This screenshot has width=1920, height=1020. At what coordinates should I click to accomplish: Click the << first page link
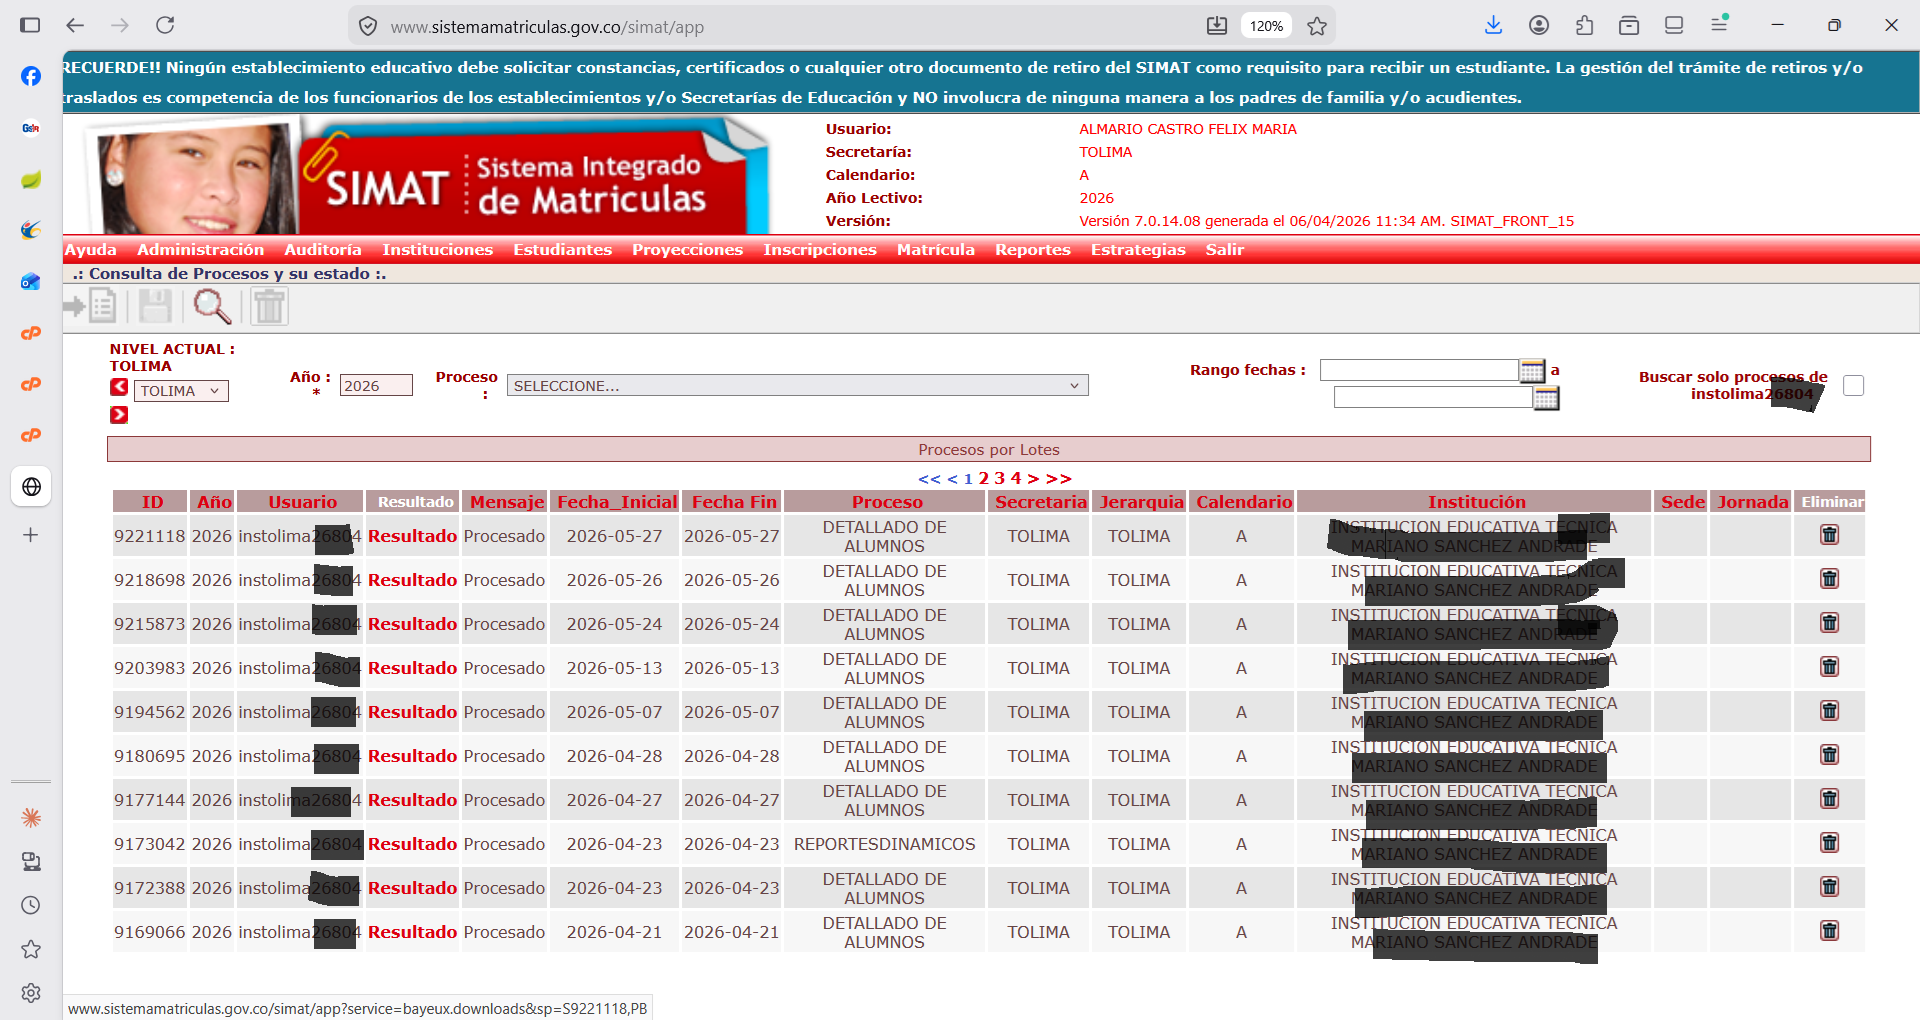[930, 479]
